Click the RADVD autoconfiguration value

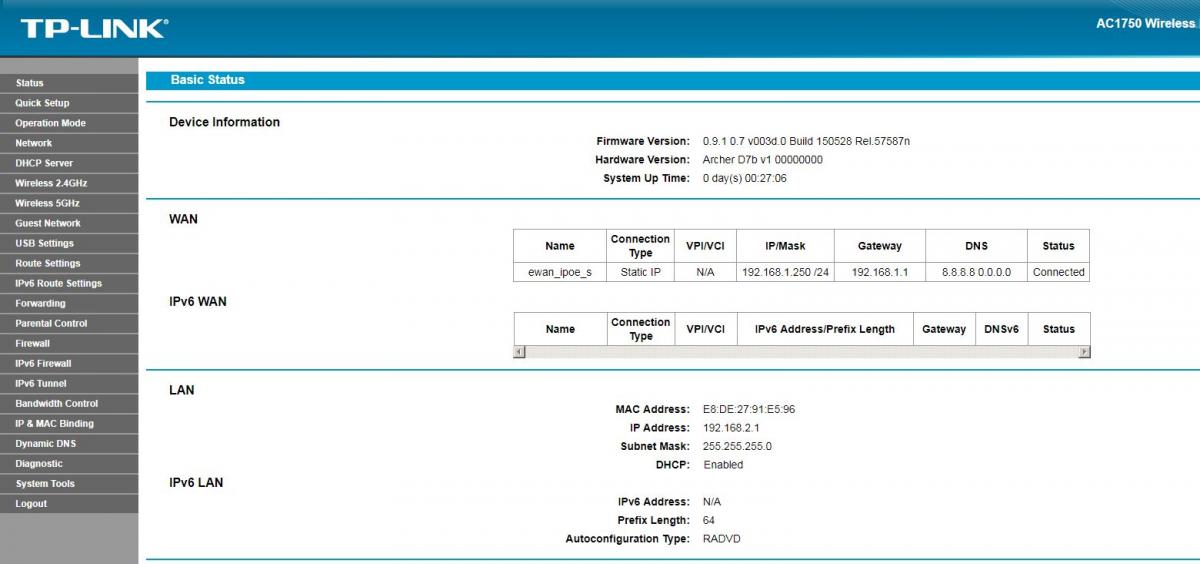pos(722,539)
